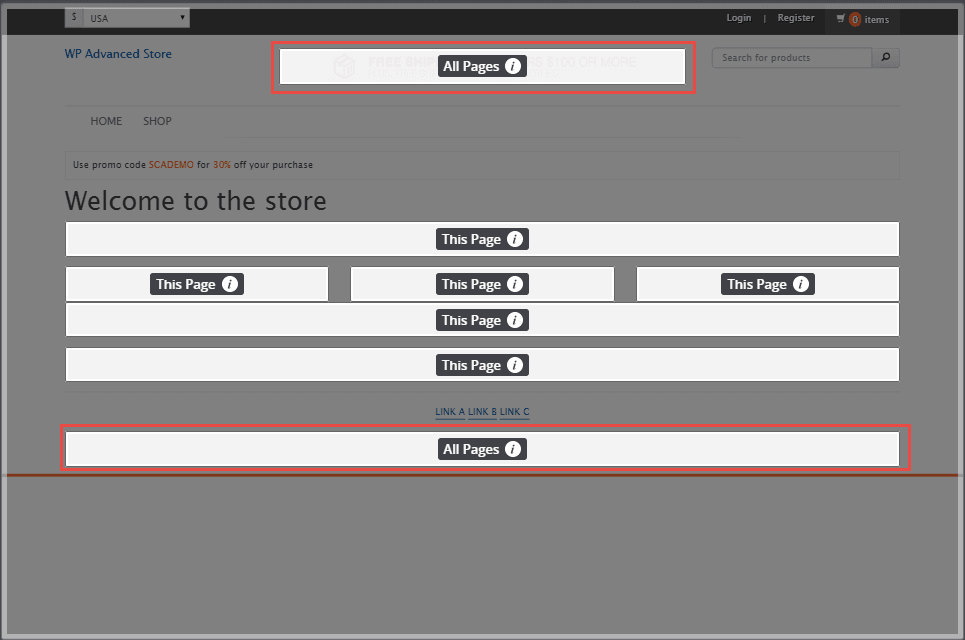
Task: Click the Register link
Action: point(796,18)
